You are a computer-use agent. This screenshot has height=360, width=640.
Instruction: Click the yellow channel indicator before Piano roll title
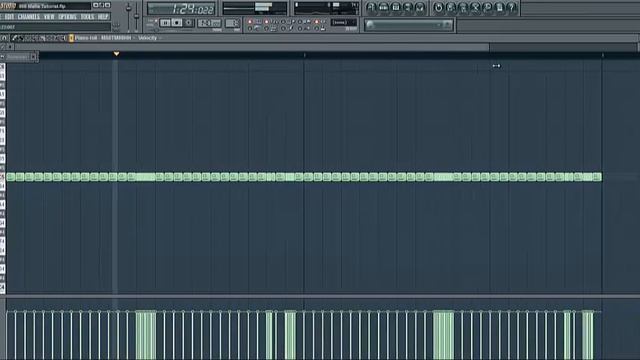point(71,38)
